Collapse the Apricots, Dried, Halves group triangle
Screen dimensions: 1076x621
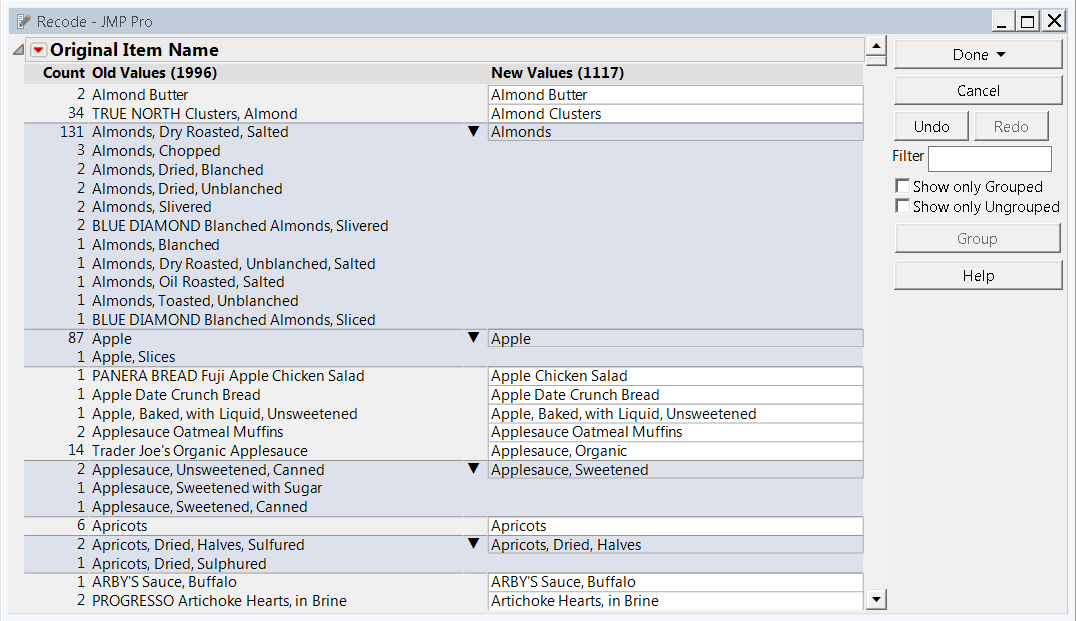(474, 545)
